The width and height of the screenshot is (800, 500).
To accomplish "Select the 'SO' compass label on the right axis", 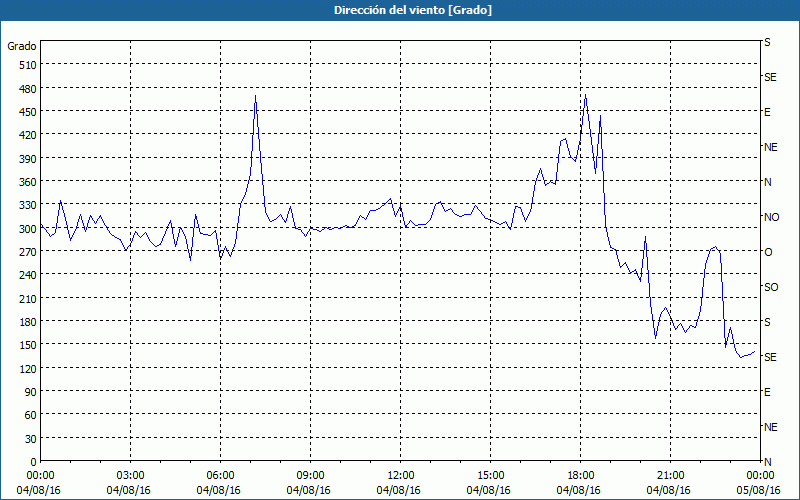I will pyautogui.click(x=771, y=287).
